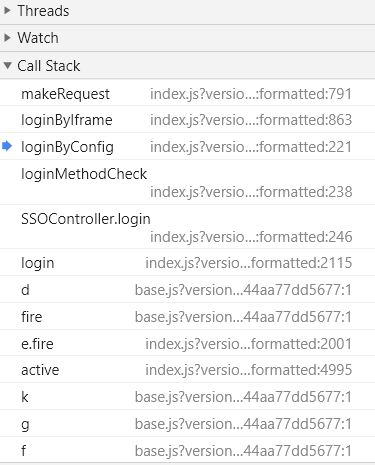The image size is (375, 465).
Task: Select the loginMethodCheck stack frame
Action: pyautogui.click(x=187, y=182)
